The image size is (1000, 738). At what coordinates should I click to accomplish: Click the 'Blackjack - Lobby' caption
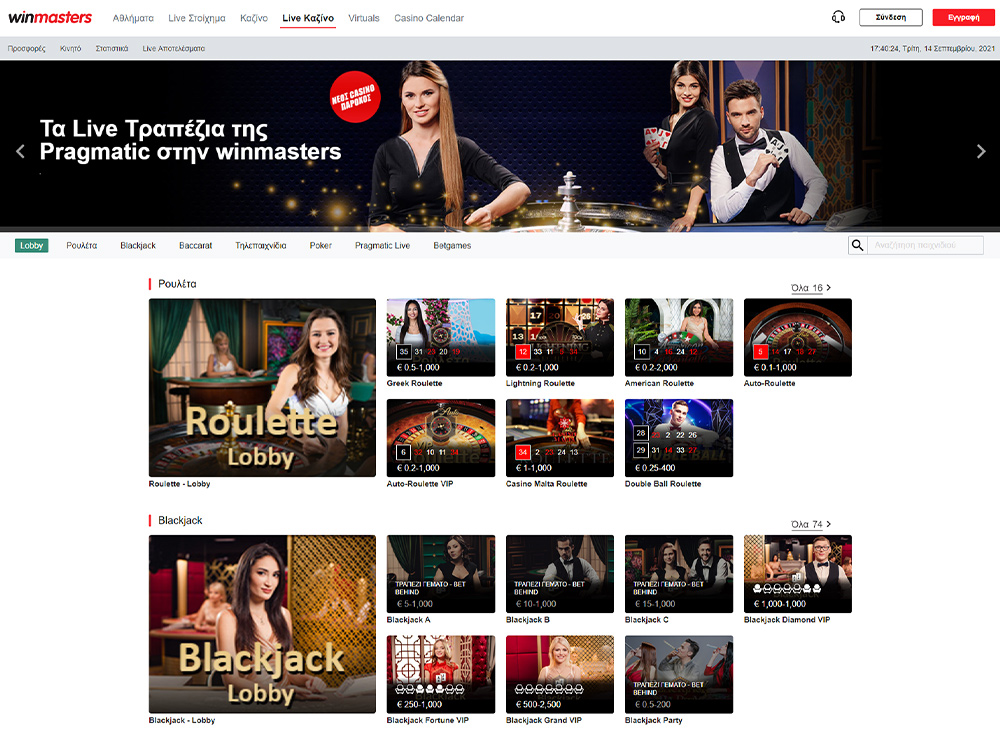coord(182,721)
